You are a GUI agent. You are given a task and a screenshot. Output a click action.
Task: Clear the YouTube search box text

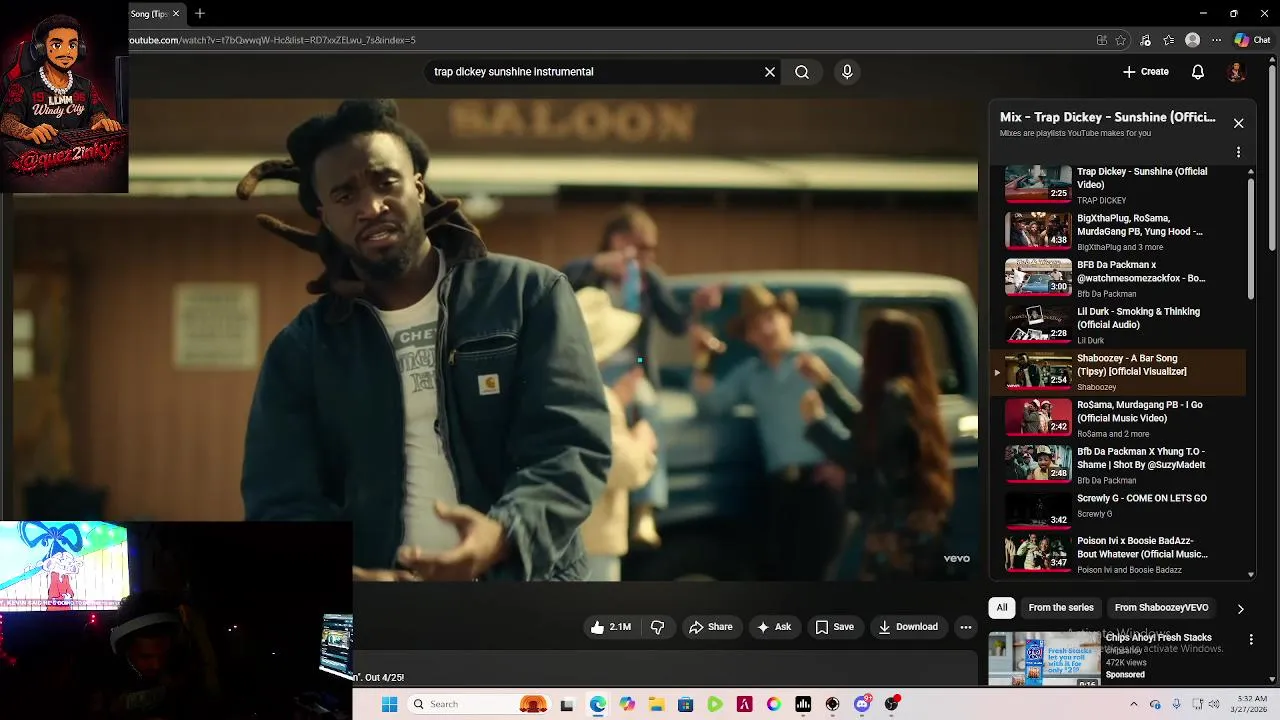pyautogui.click(x=770, y=72)
